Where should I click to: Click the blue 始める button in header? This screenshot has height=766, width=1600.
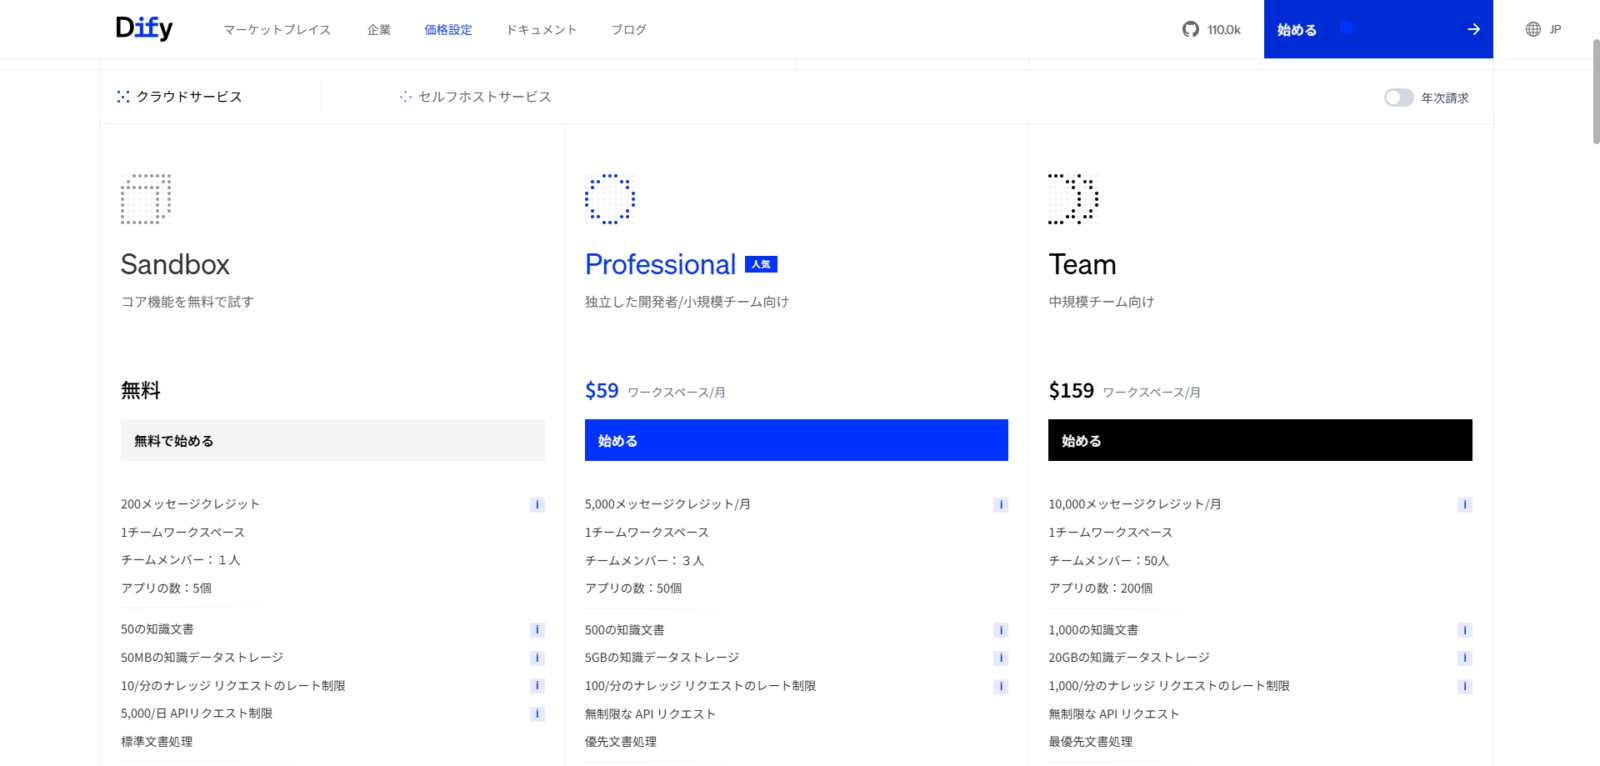(x=1378, y=29)
